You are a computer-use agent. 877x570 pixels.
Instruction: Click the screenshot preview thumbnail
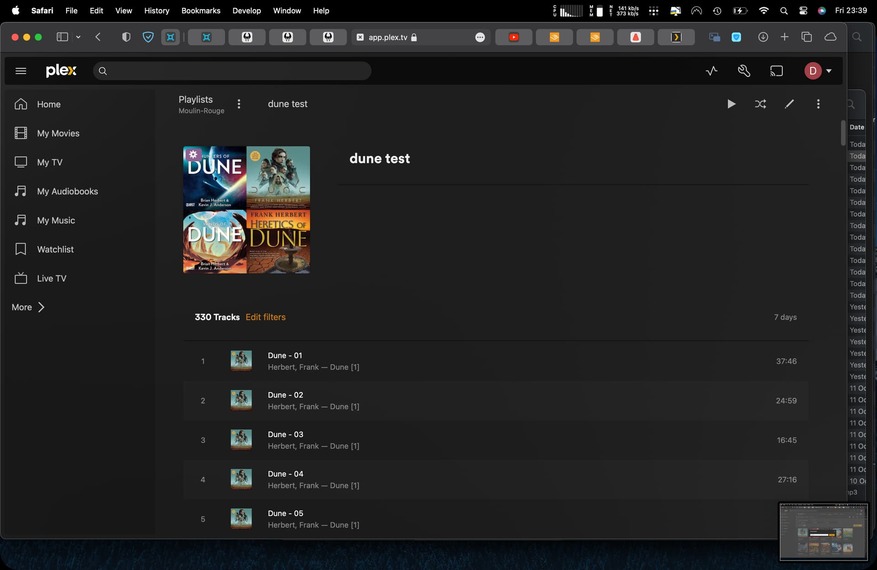click(824, 531)
